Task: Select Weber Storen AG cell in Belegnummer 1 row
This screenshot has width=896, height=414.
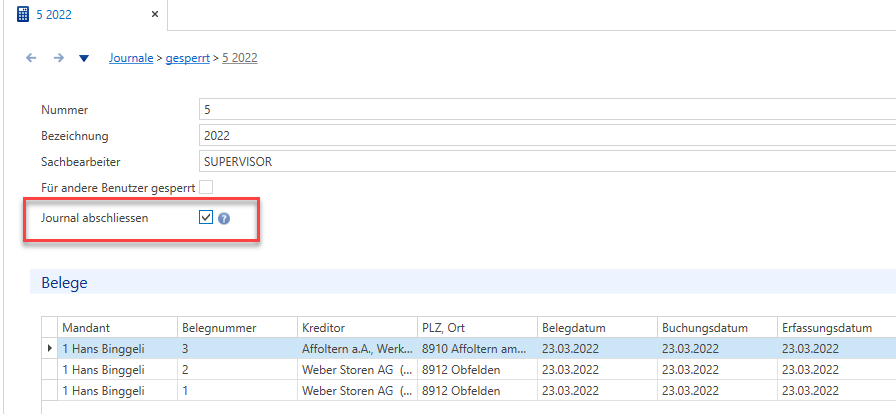Action: pyautogui.click(x=357, y=391)
